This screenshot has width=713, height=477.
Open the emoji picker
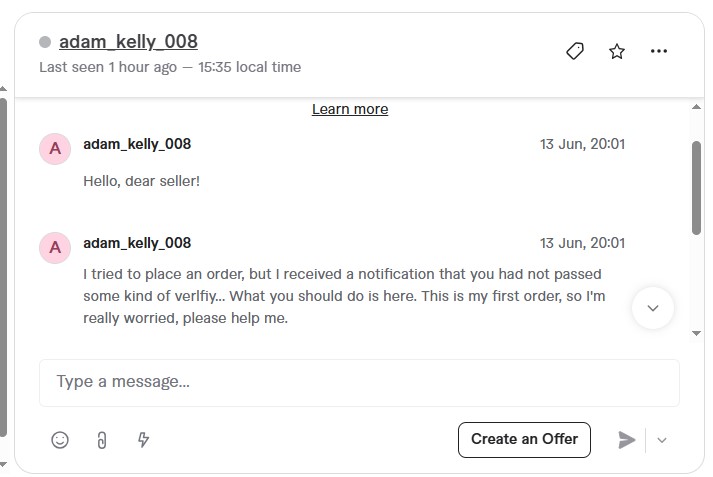(60, 440)
